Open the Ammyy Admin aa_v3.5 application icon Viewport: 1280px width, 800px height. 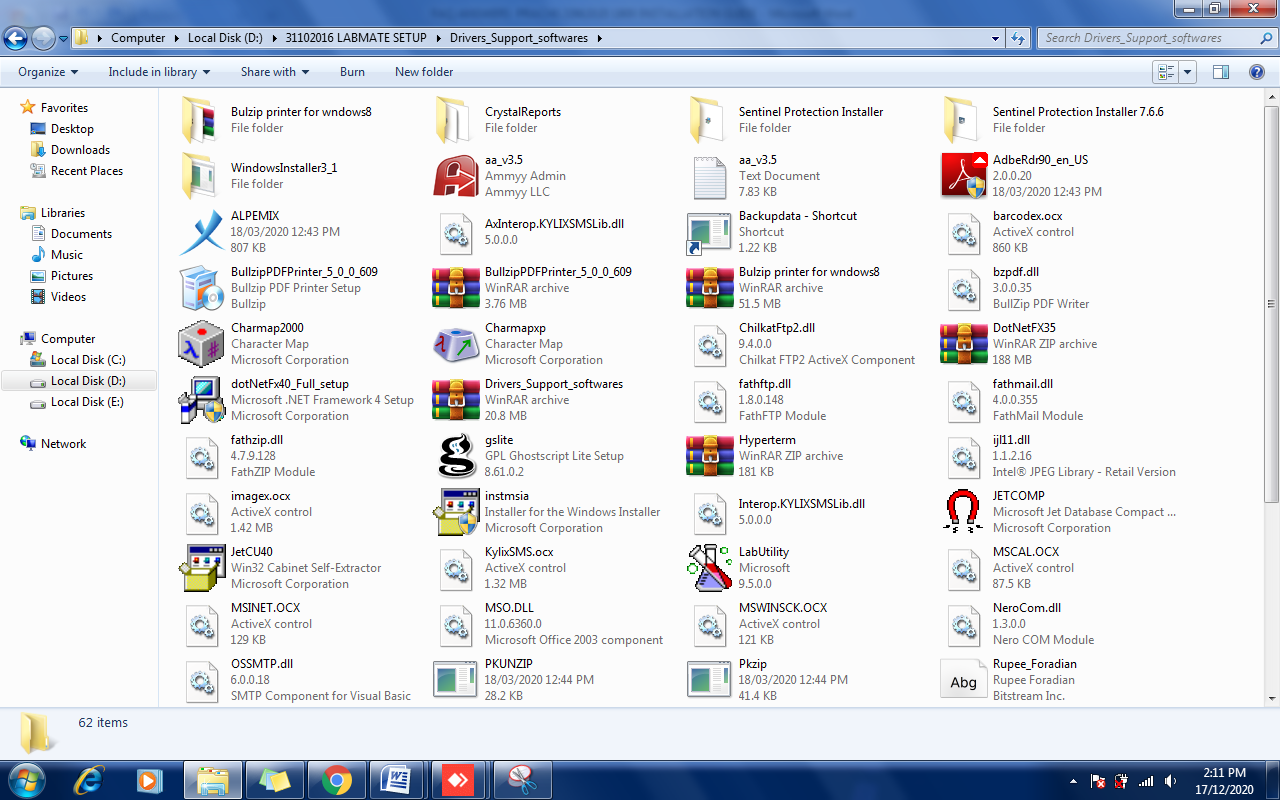pos(456,176)
